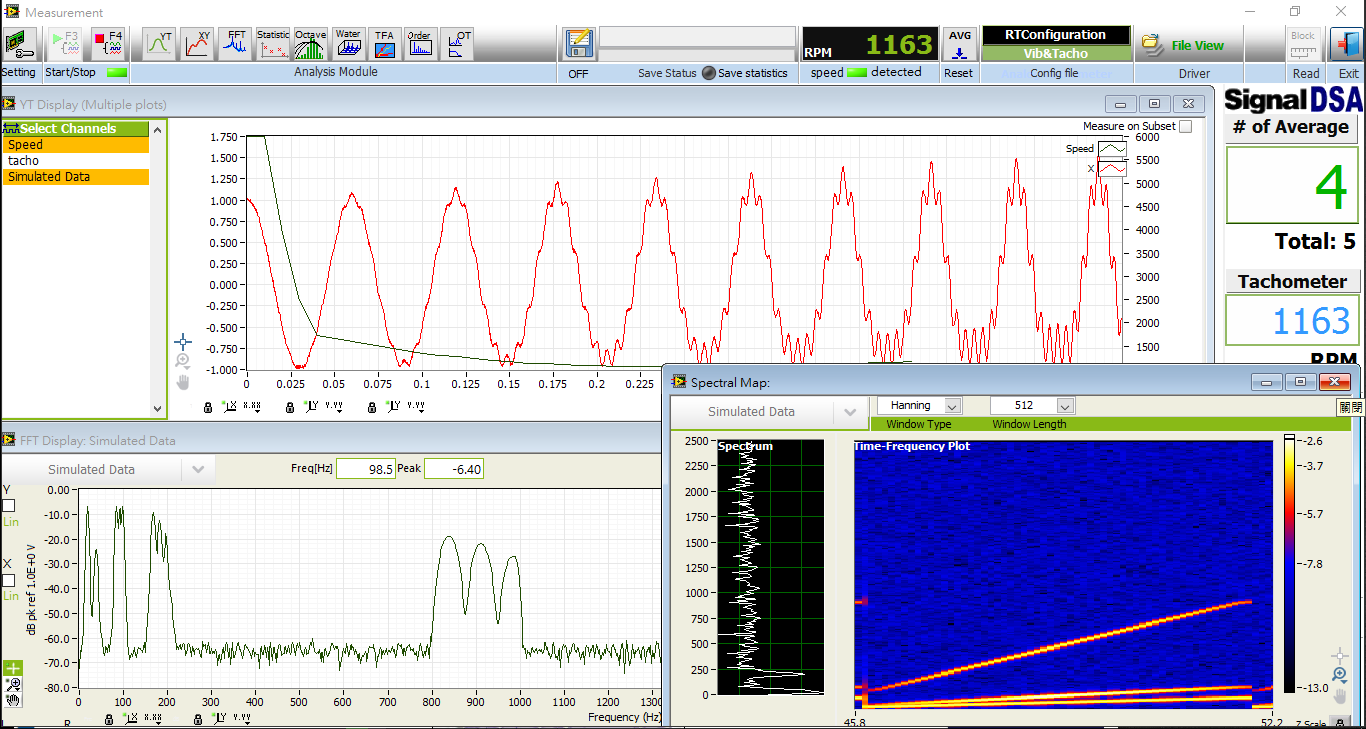Select zoom tool in Spectral Map
This screenshot has height=729, width=1366.
coord(1340,675)
